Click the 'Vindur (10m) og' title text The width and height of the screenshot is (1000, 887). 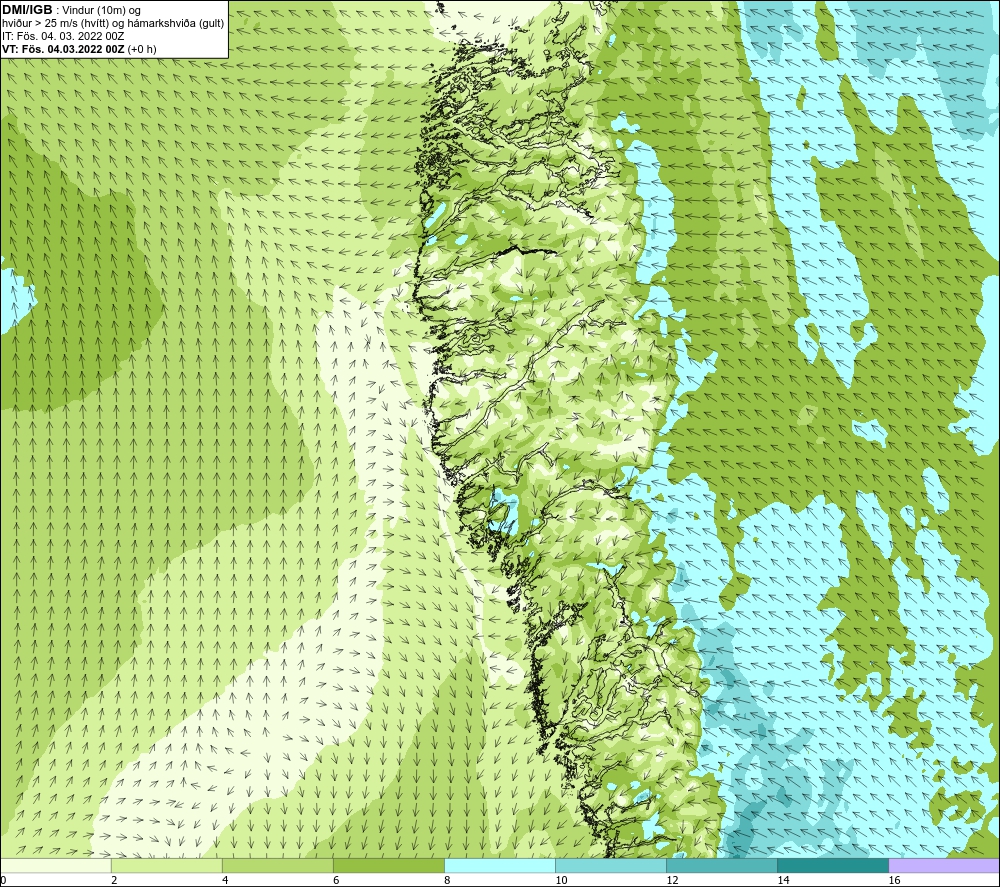click(101, 11)
